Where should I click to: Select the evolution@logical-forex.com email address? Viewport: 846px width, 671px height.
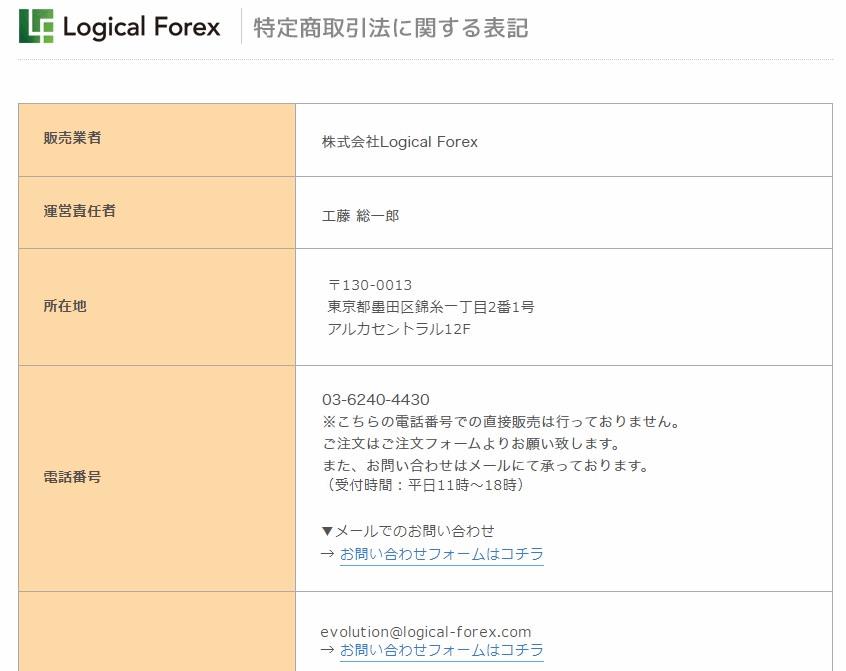426,632
